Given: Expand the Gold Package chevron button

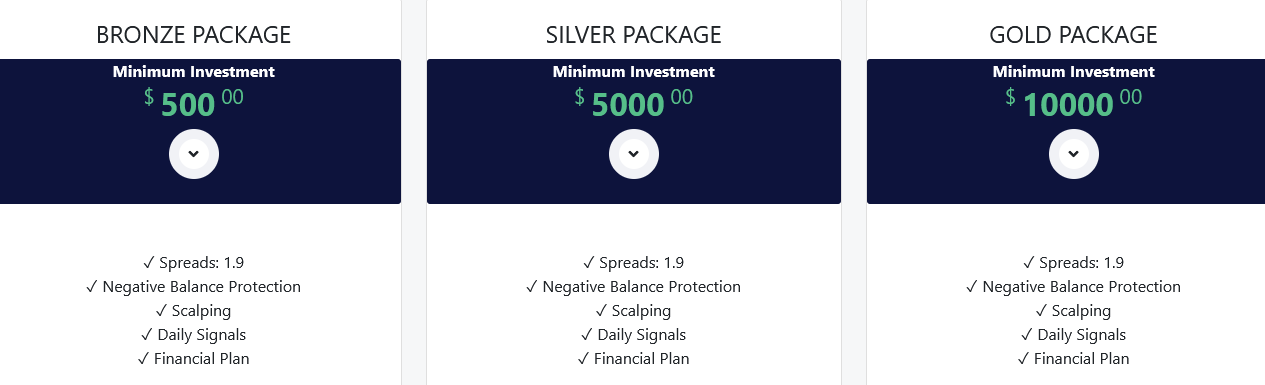Looking at the screenshot, I should click(x=1074, y=154).
